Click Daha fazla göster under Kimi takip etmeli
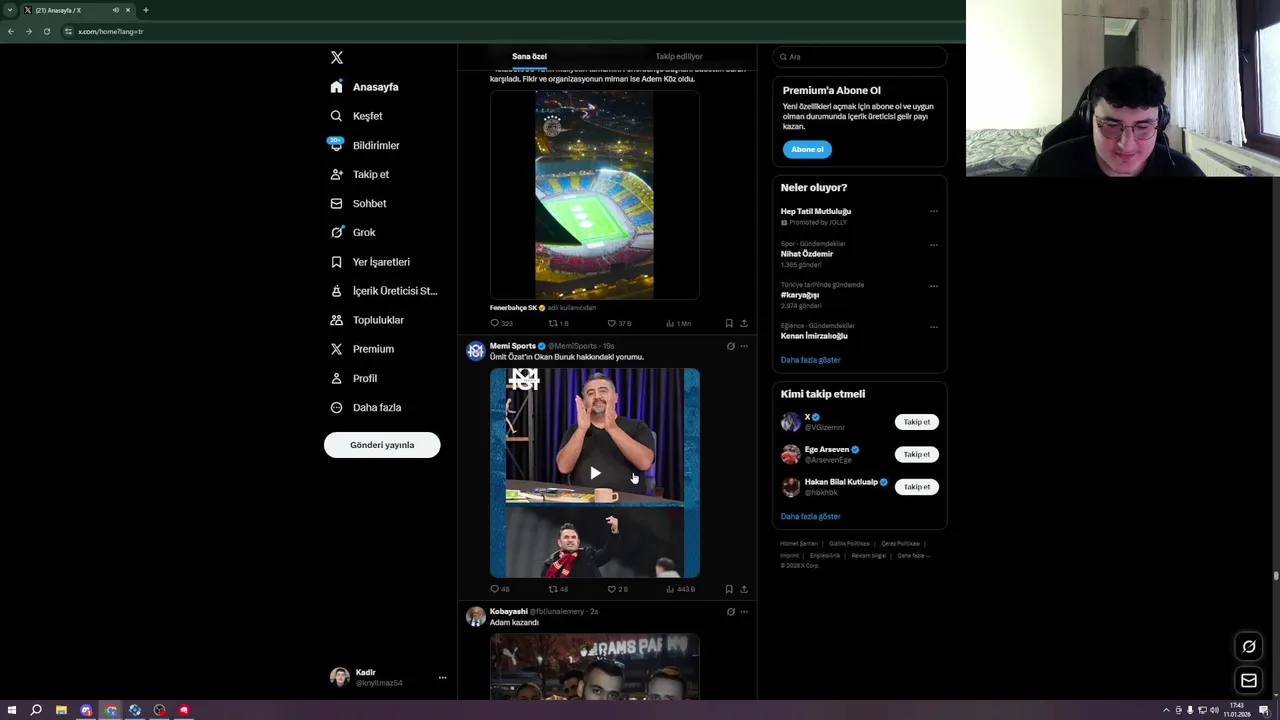The height and width of the screenshot is (720, 1280). 811,517
